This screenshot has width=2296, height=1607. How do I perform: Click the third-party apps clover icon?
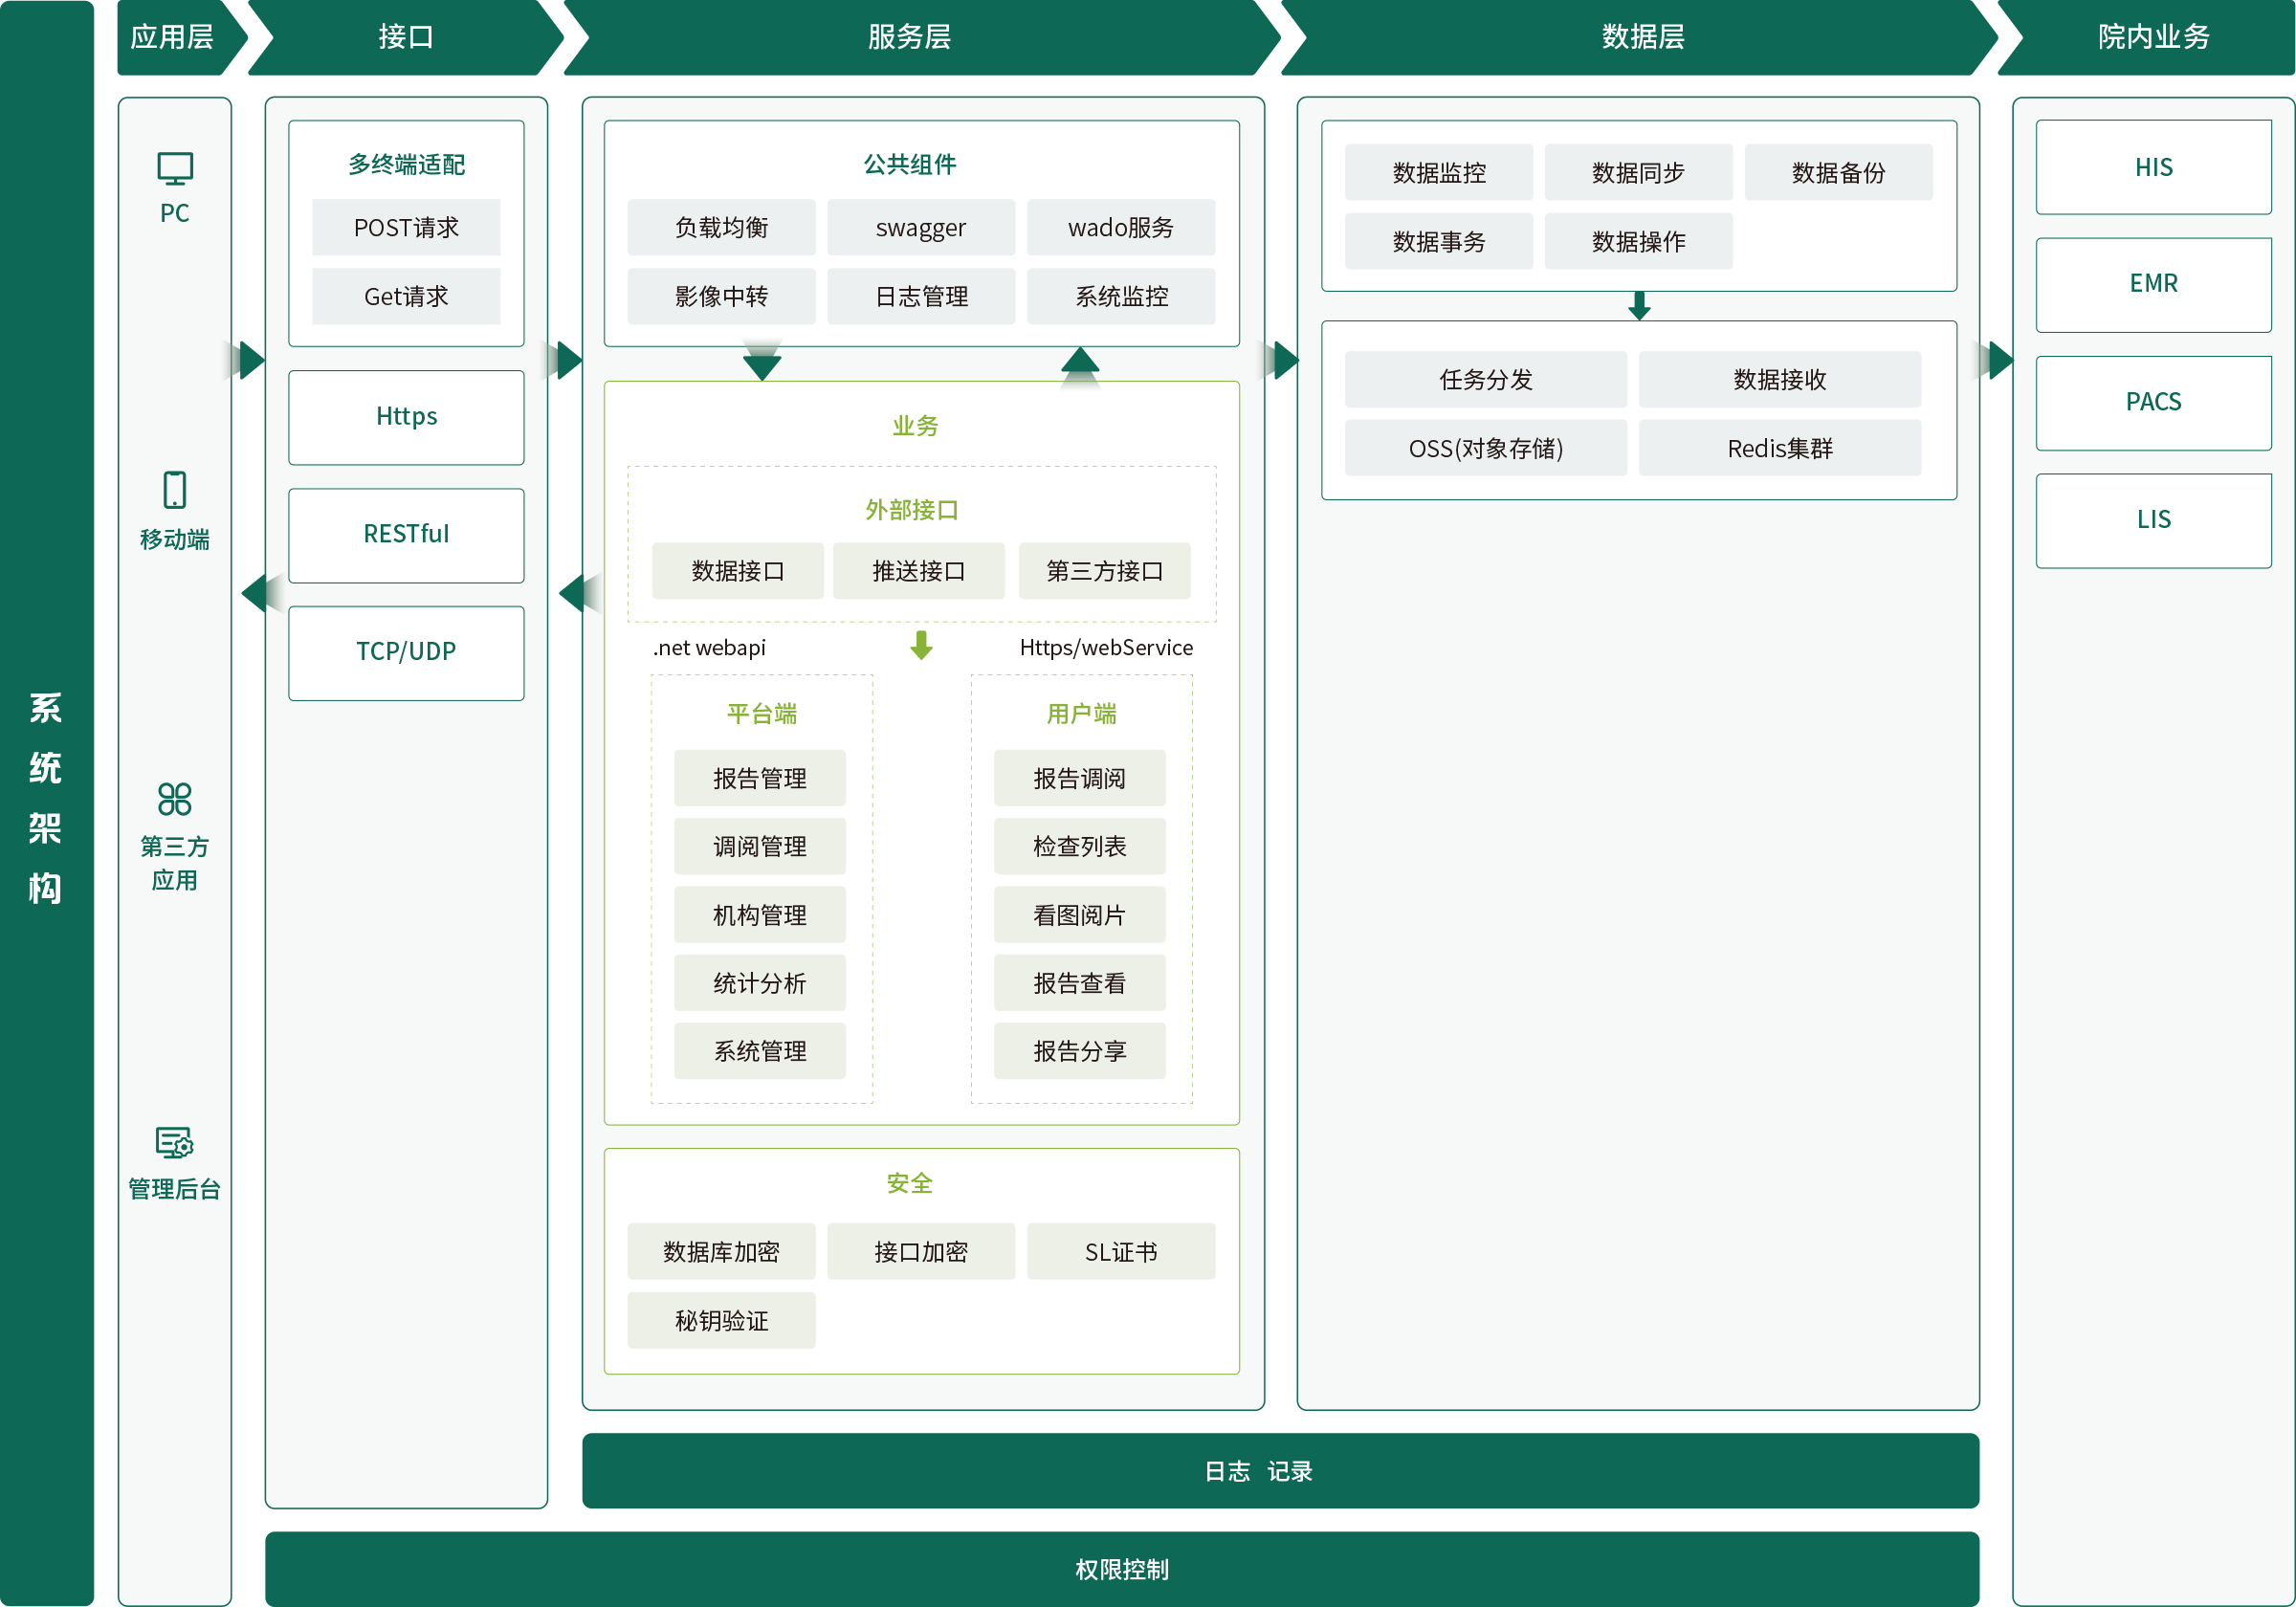coord(175,799)
